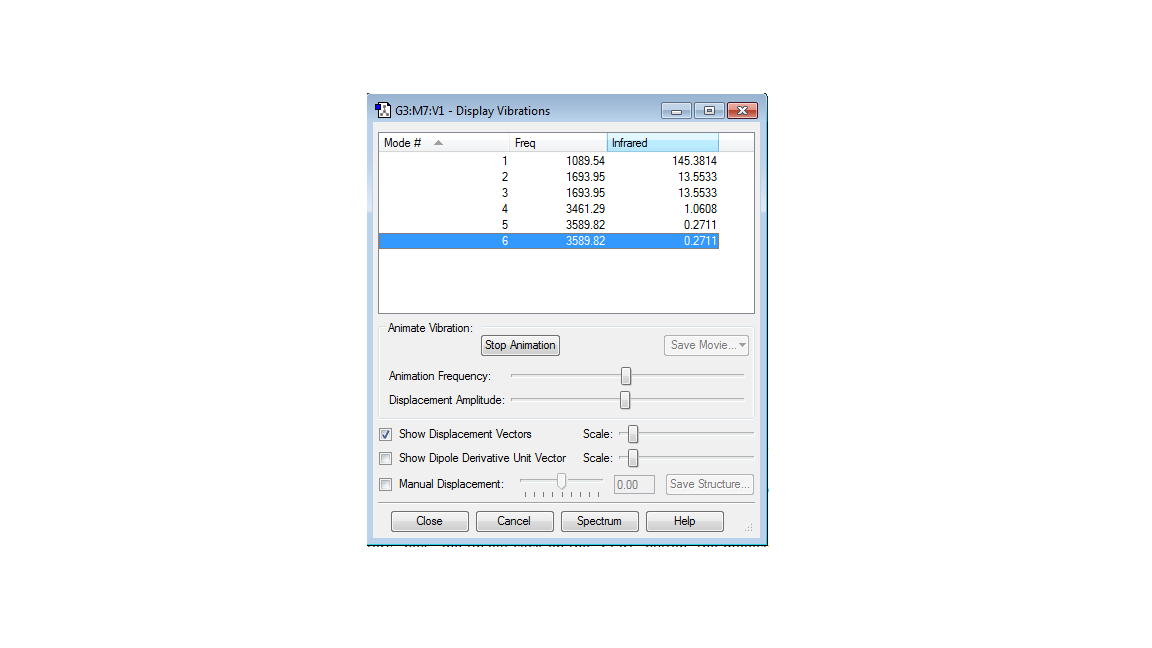
Task: Click the Help button
Action: 685,521
